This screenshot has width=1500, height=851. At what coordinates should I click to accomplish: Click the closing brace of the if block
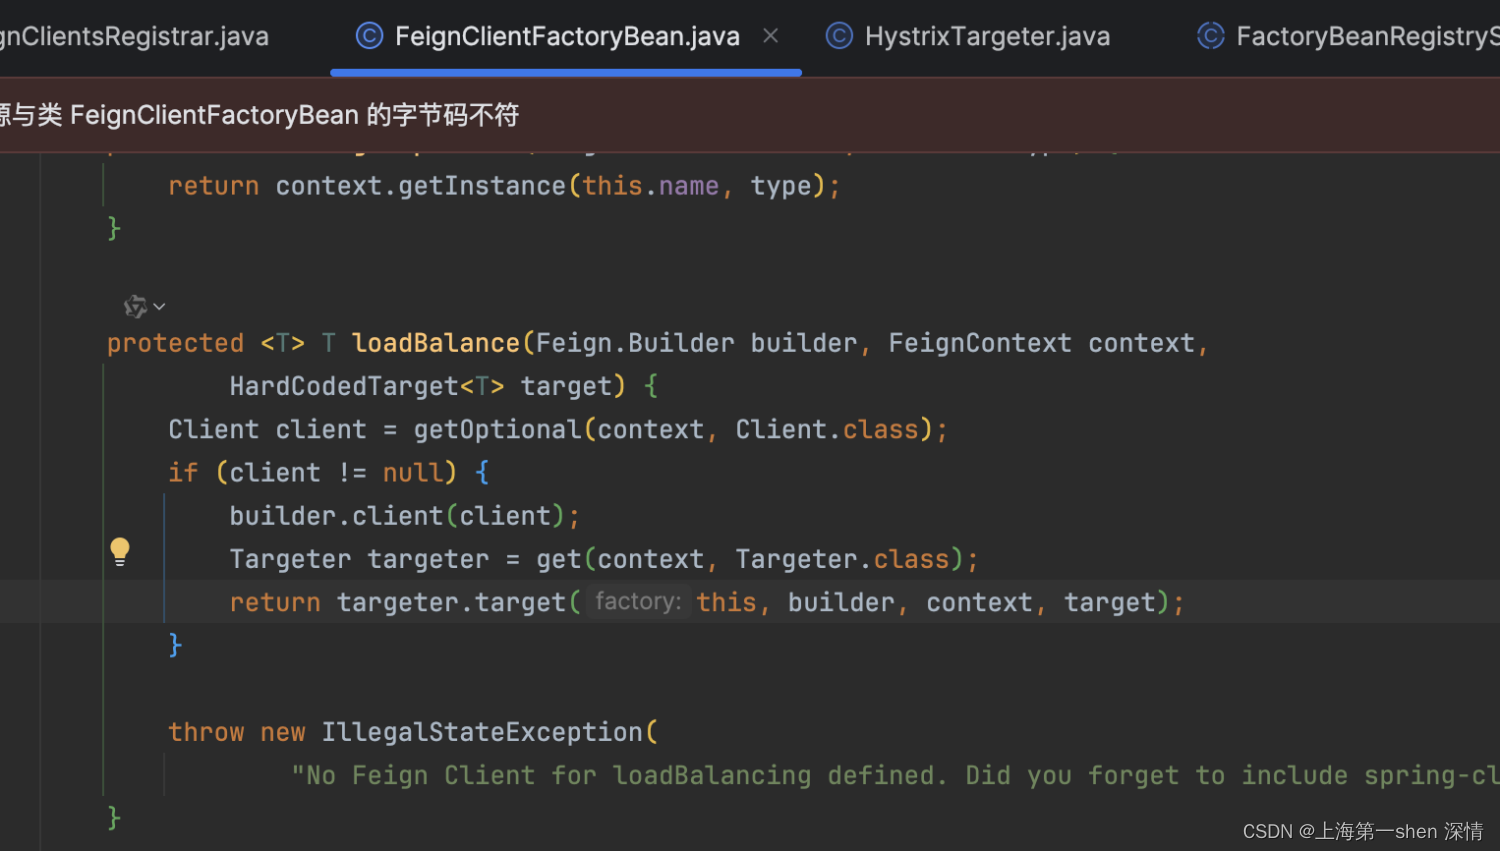[175, 645]
